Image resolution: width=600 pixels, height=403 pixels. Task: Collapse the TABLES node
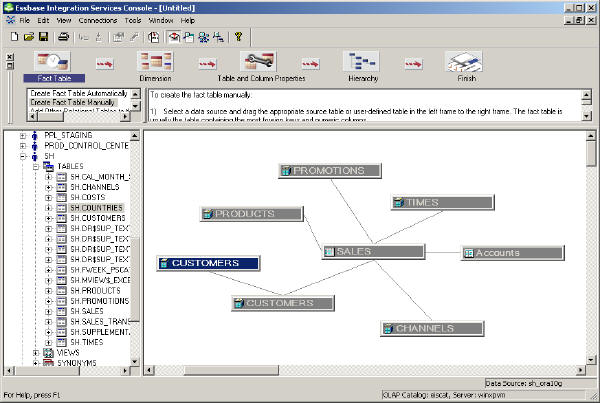36,166
